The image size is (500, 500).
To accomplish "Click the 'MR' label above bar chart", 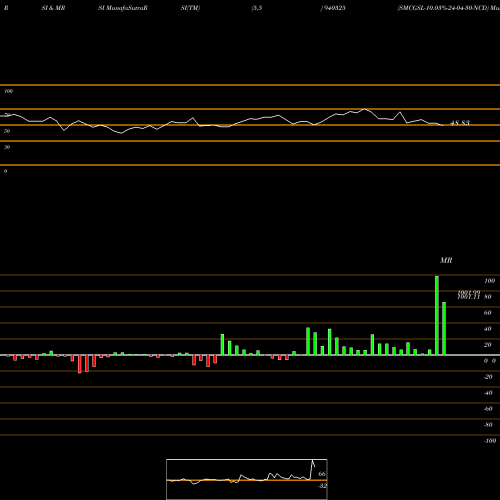I will pyautogui.click(x=446, y=260).
